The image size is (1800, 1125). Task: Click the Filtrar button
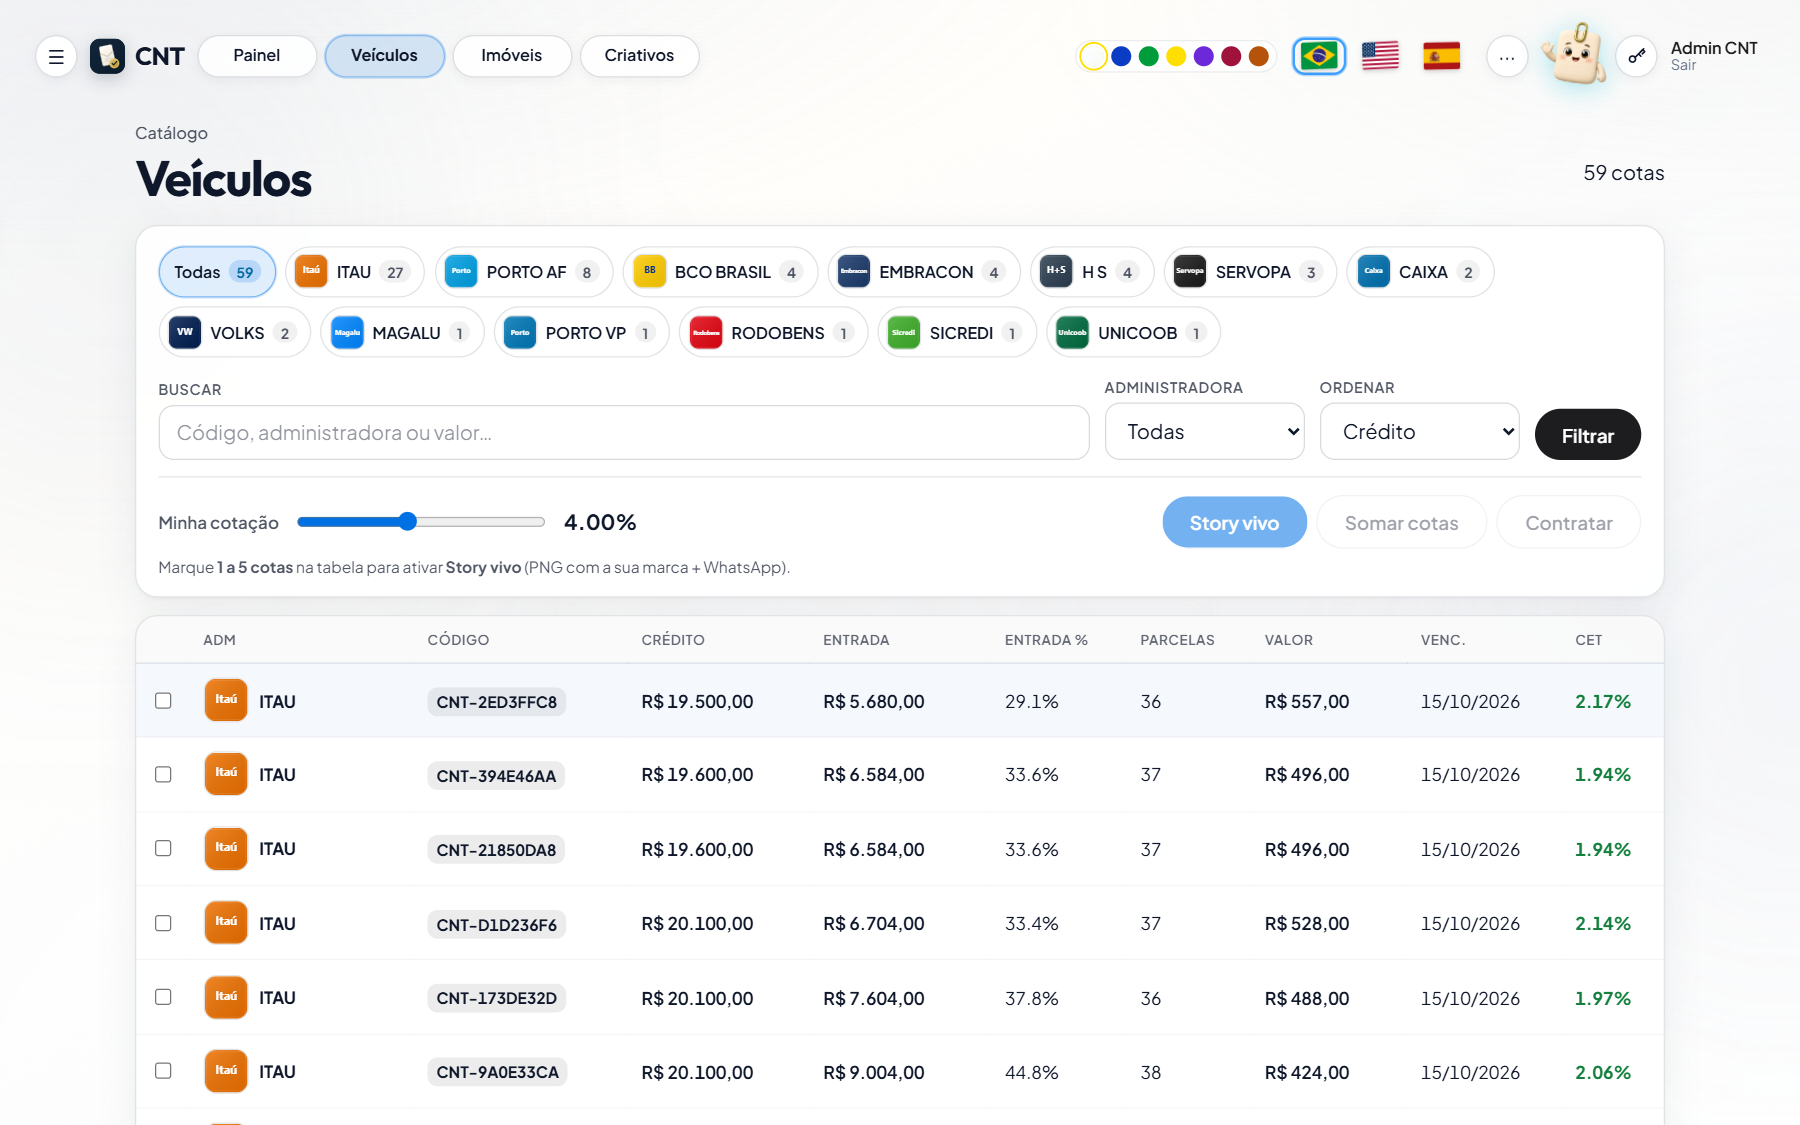click(1587, 435)
